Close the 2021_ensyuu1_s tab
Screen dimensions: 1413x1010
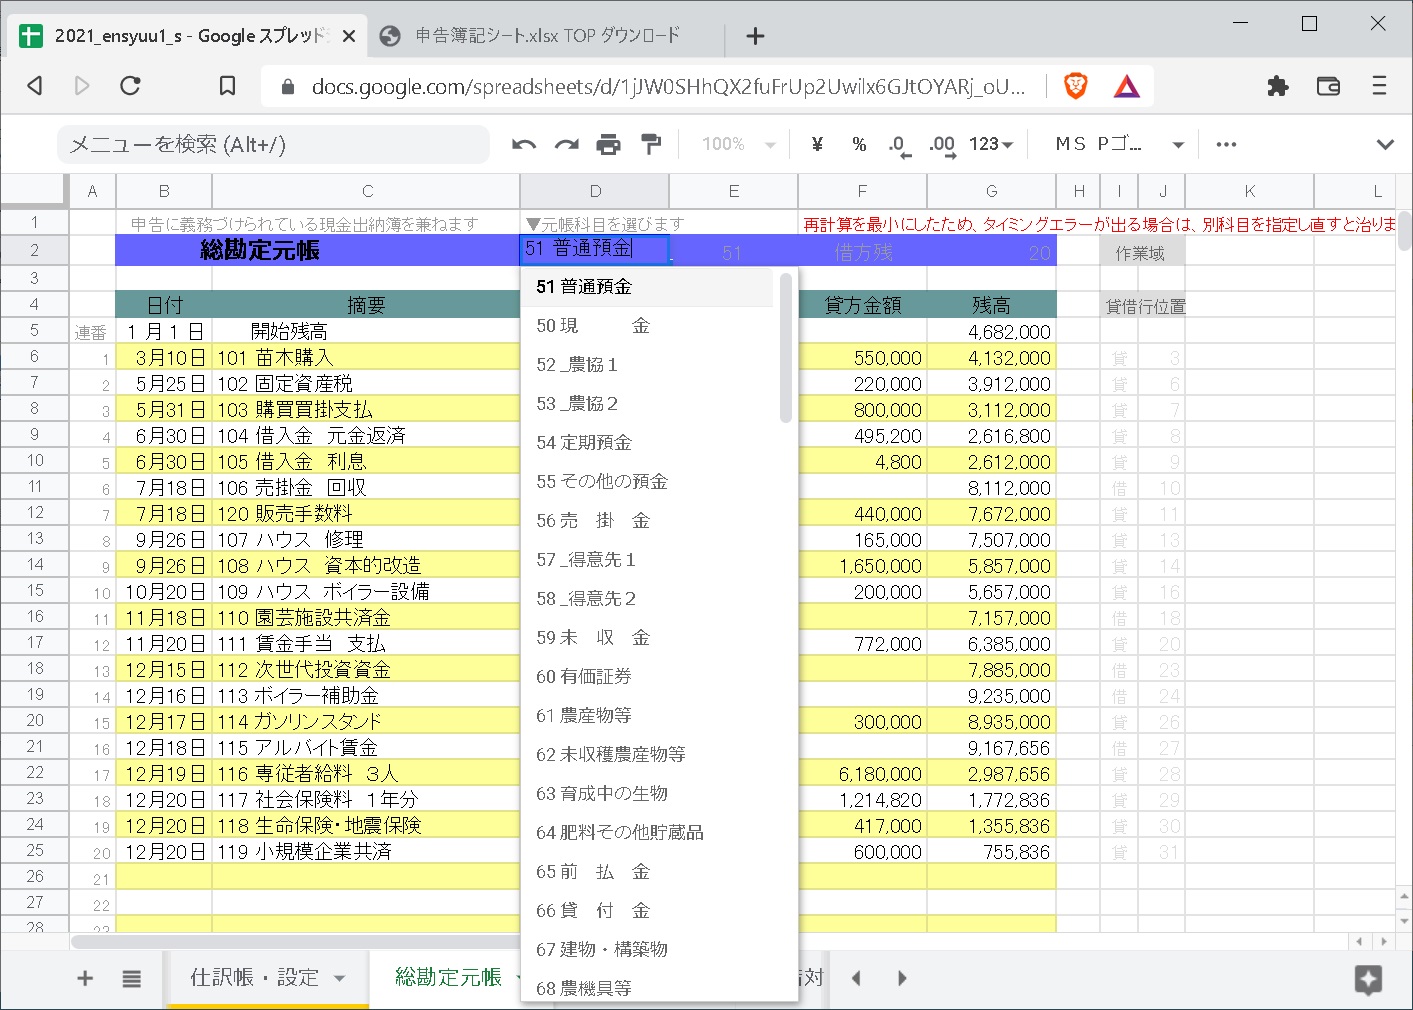tap(349, 36)
